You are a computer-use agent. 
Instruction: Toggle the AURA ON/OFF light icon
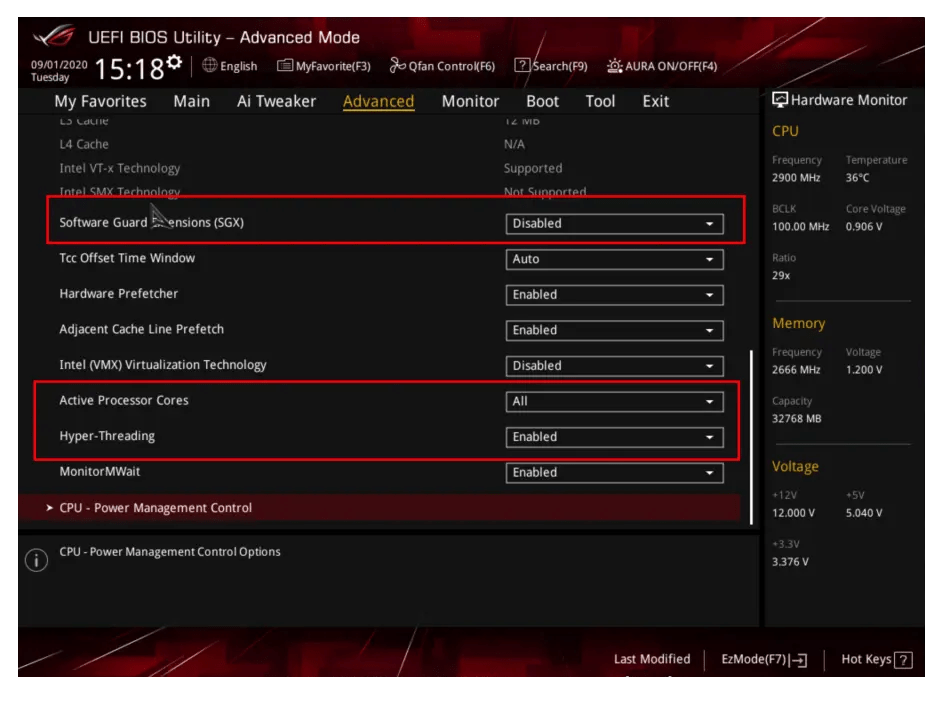tap(614, 66)
